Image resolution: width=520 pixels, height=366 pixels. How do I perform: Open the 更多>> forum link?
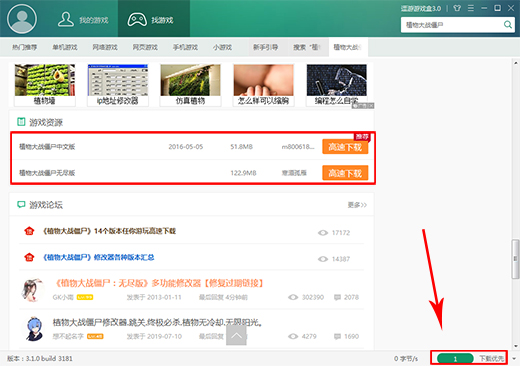coord(357,205)
